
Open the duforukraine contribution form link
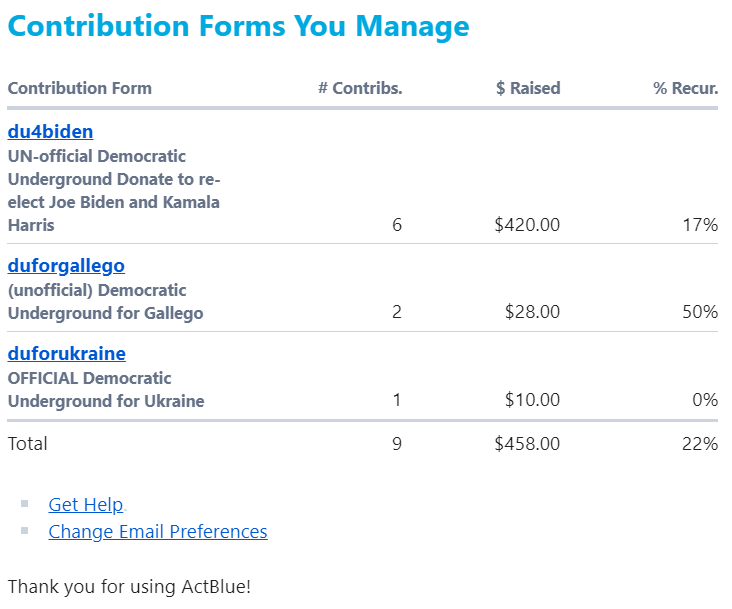[x=66, y=354]
